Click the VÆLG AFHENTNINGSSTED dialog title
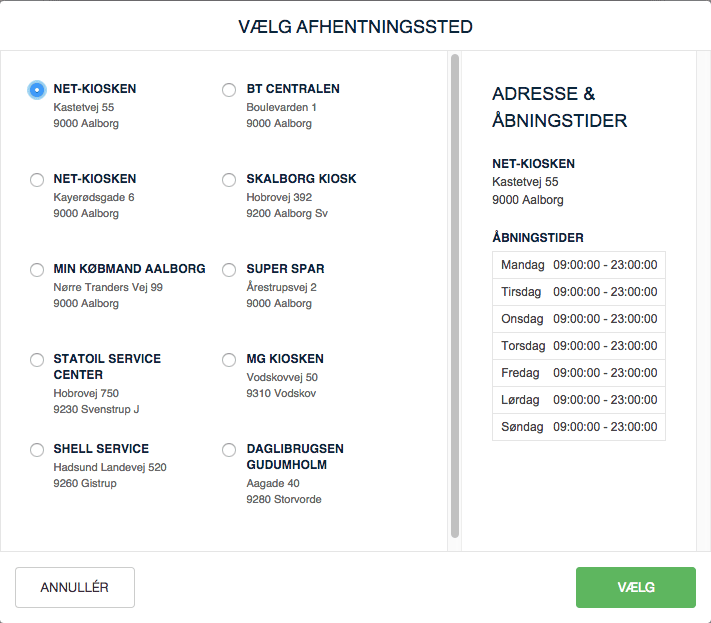 (355, 26)
